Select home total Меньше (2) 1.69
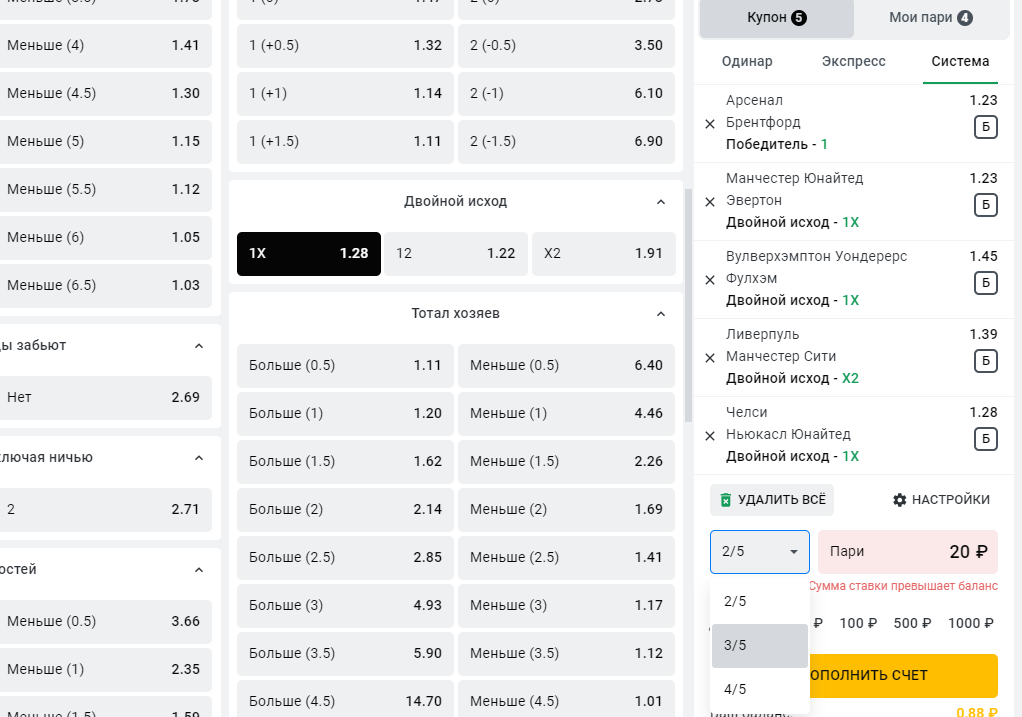The width and height of the screenshot is (1022, 717). [x=566, y=510]
